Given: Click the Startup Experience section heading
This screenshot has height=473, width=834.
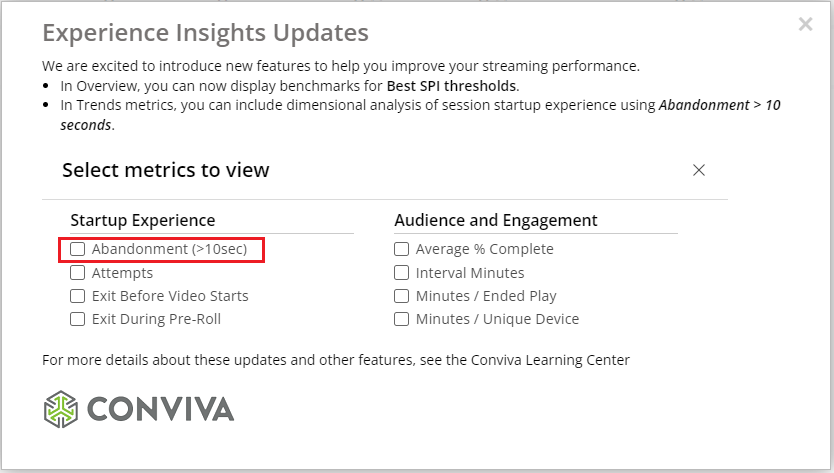Looking at the screenshot, I should tap(142, 220).
